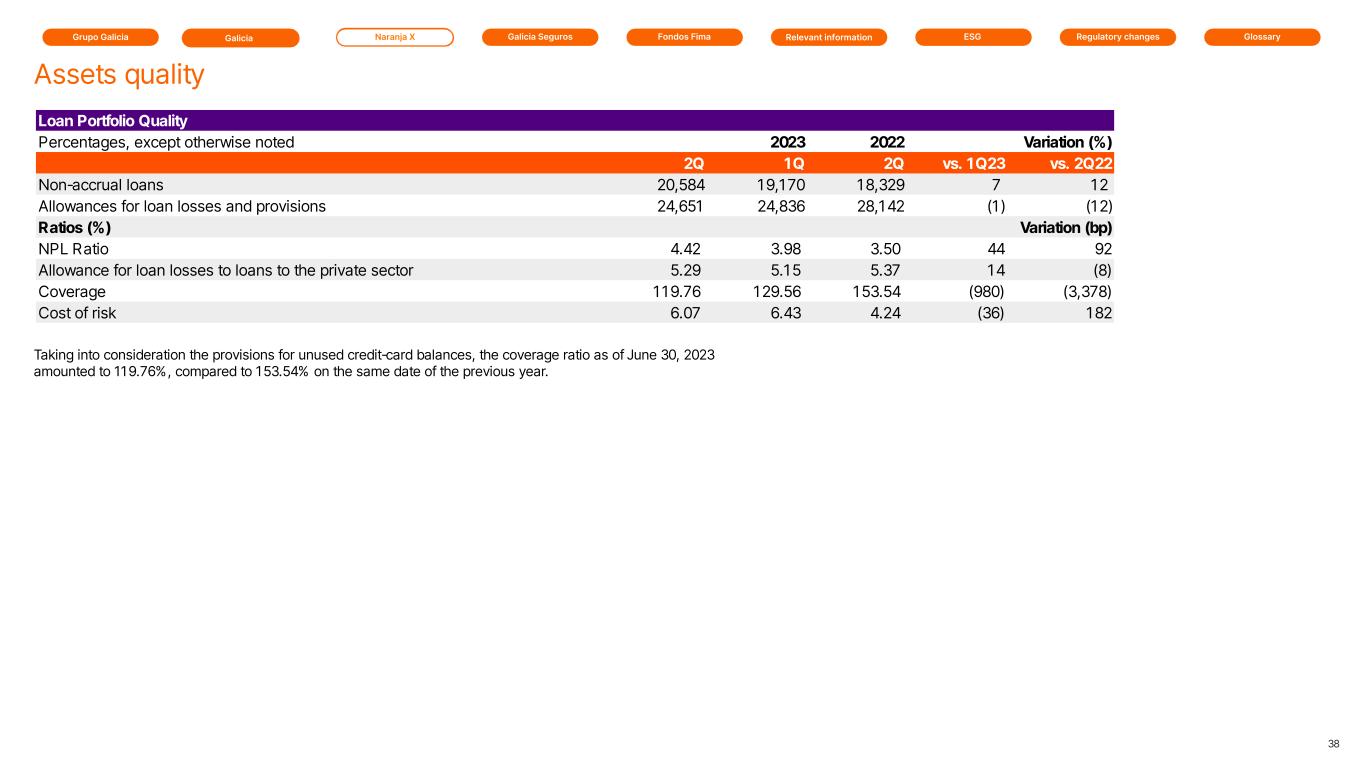Open the Grupo Galicia navigation tab
1365x768 pixels.
[100, 37]
